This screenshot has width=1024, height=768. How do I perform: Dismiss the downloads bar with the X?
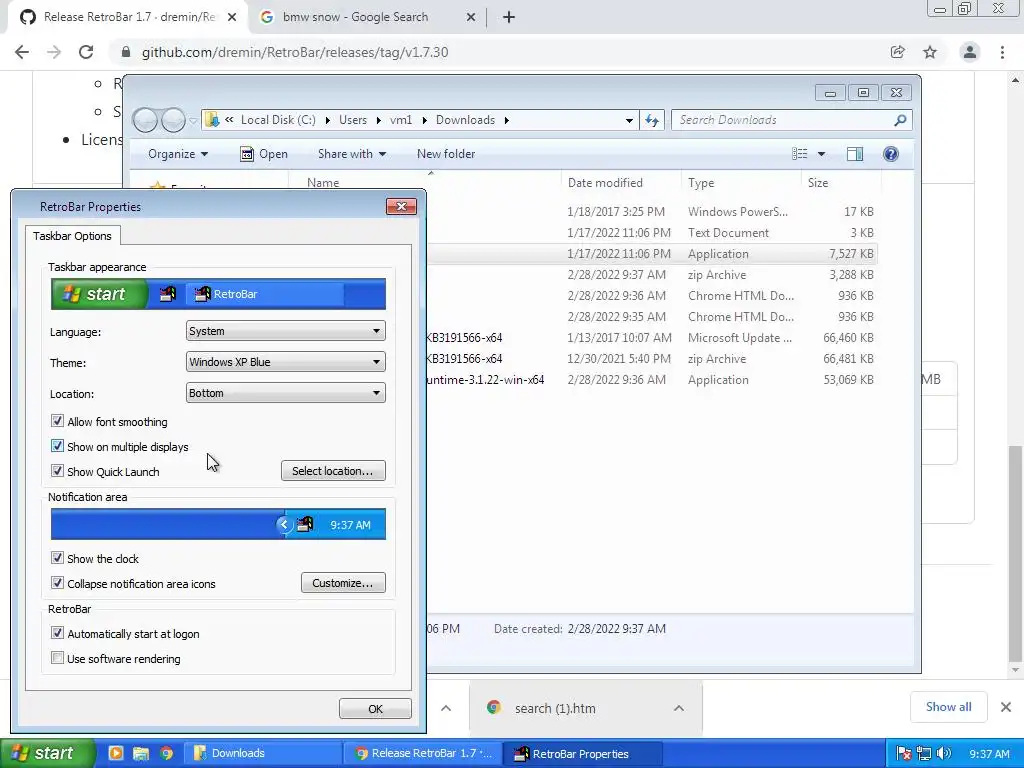1006,707
